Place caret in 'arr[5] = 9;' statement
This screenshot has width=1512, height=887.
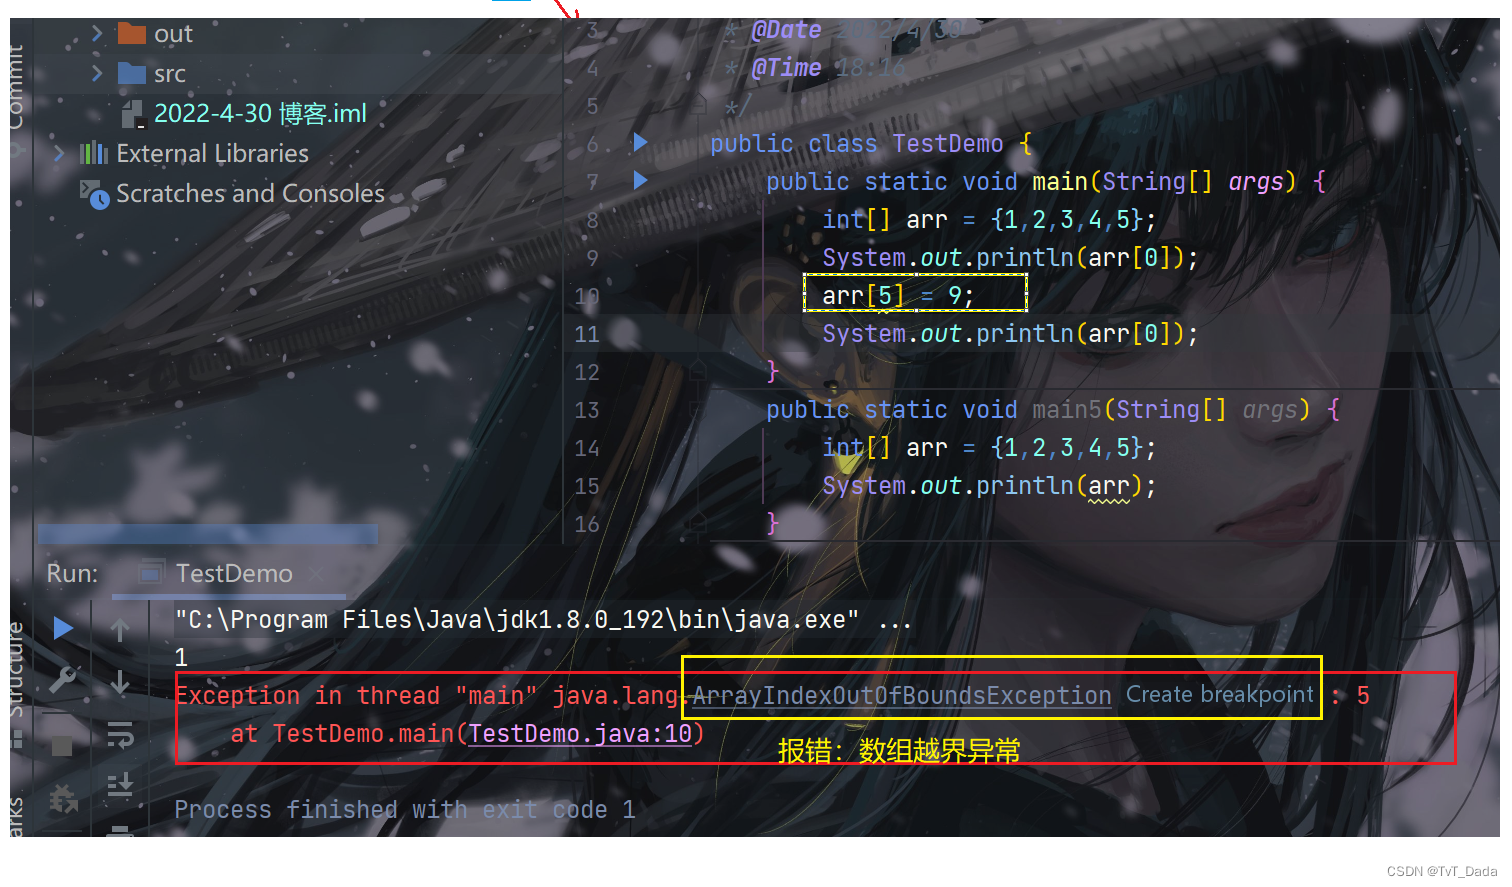898,296
